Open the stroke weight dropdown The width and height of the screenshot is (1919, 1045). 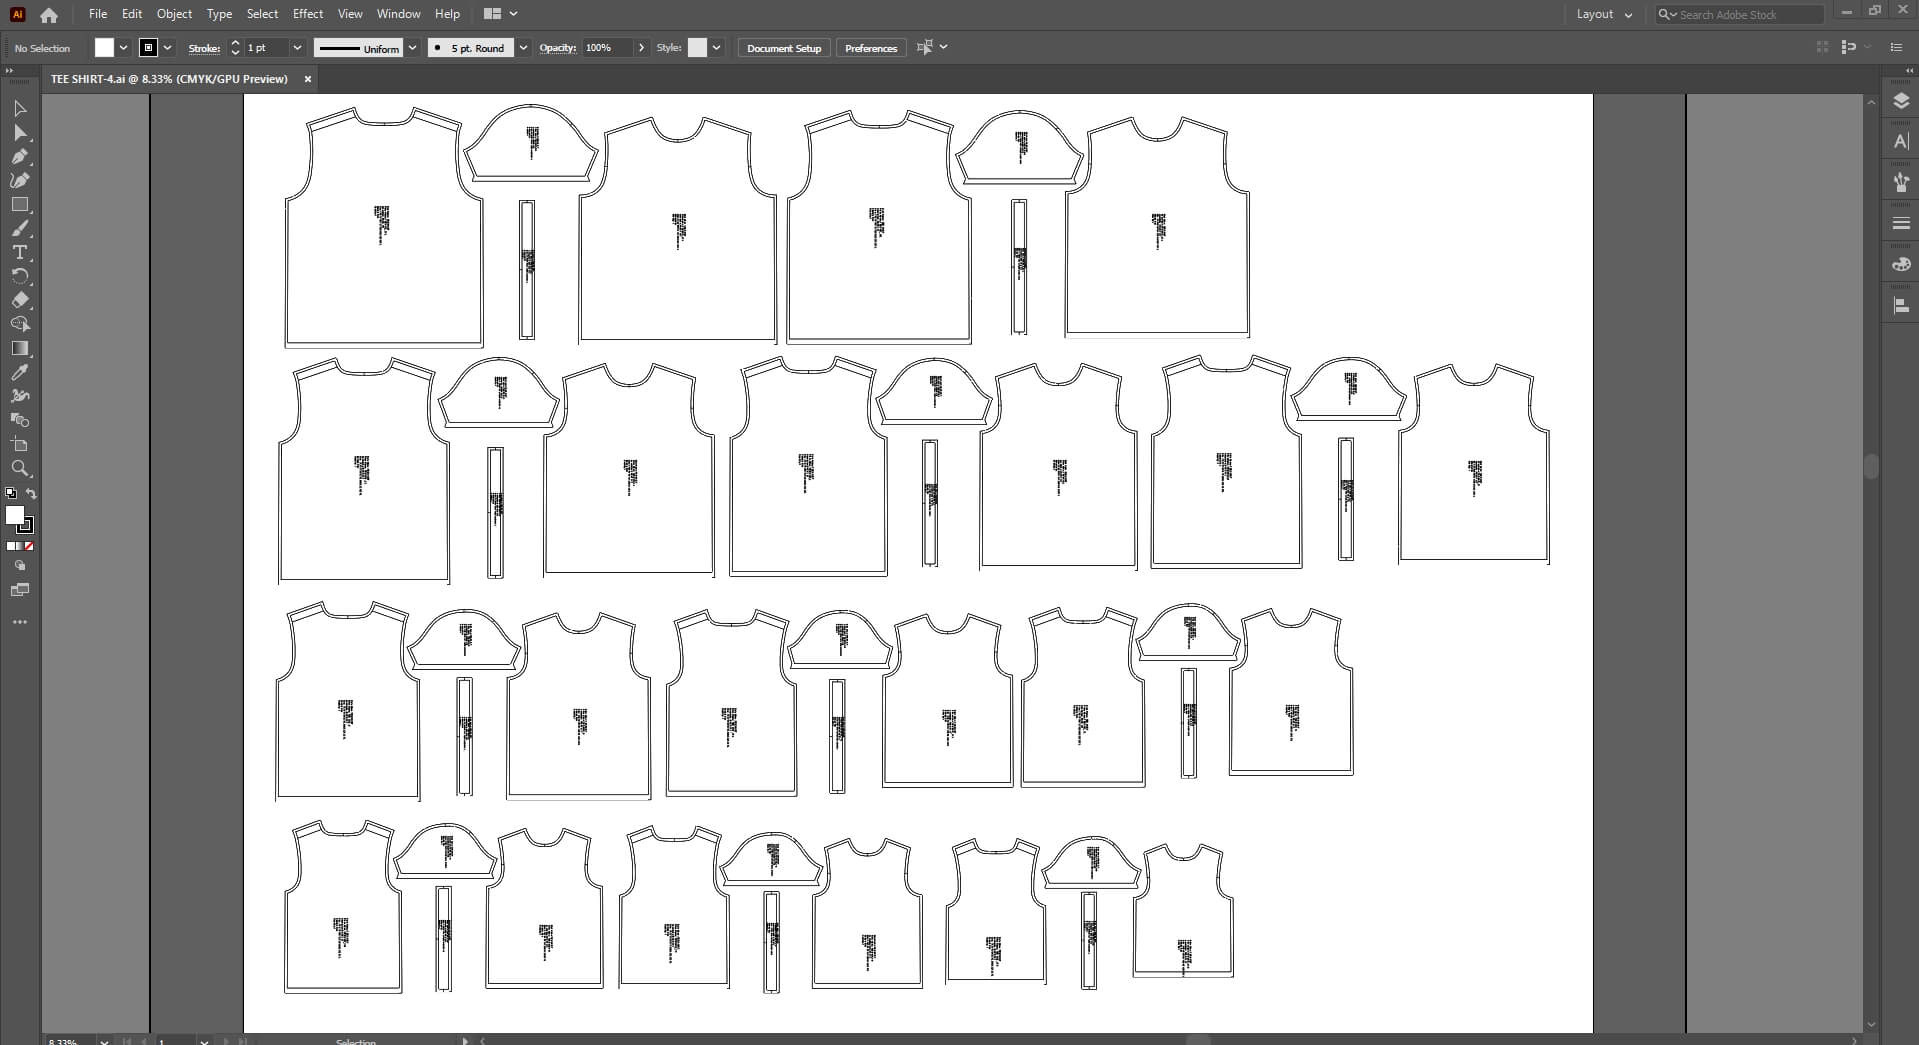[297, 48]
